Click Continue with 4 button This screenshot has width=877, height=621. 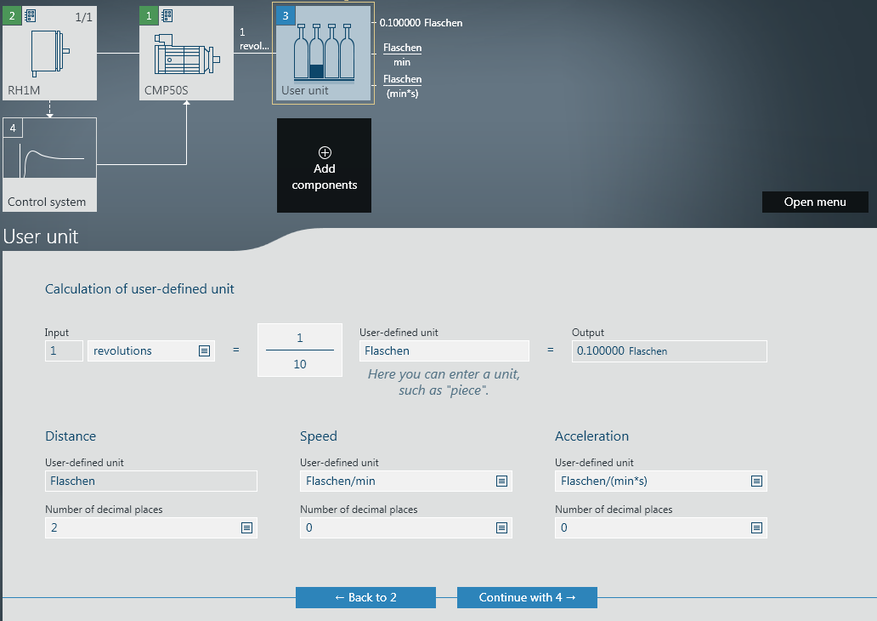pyautogui.click(x=527, y=597)
